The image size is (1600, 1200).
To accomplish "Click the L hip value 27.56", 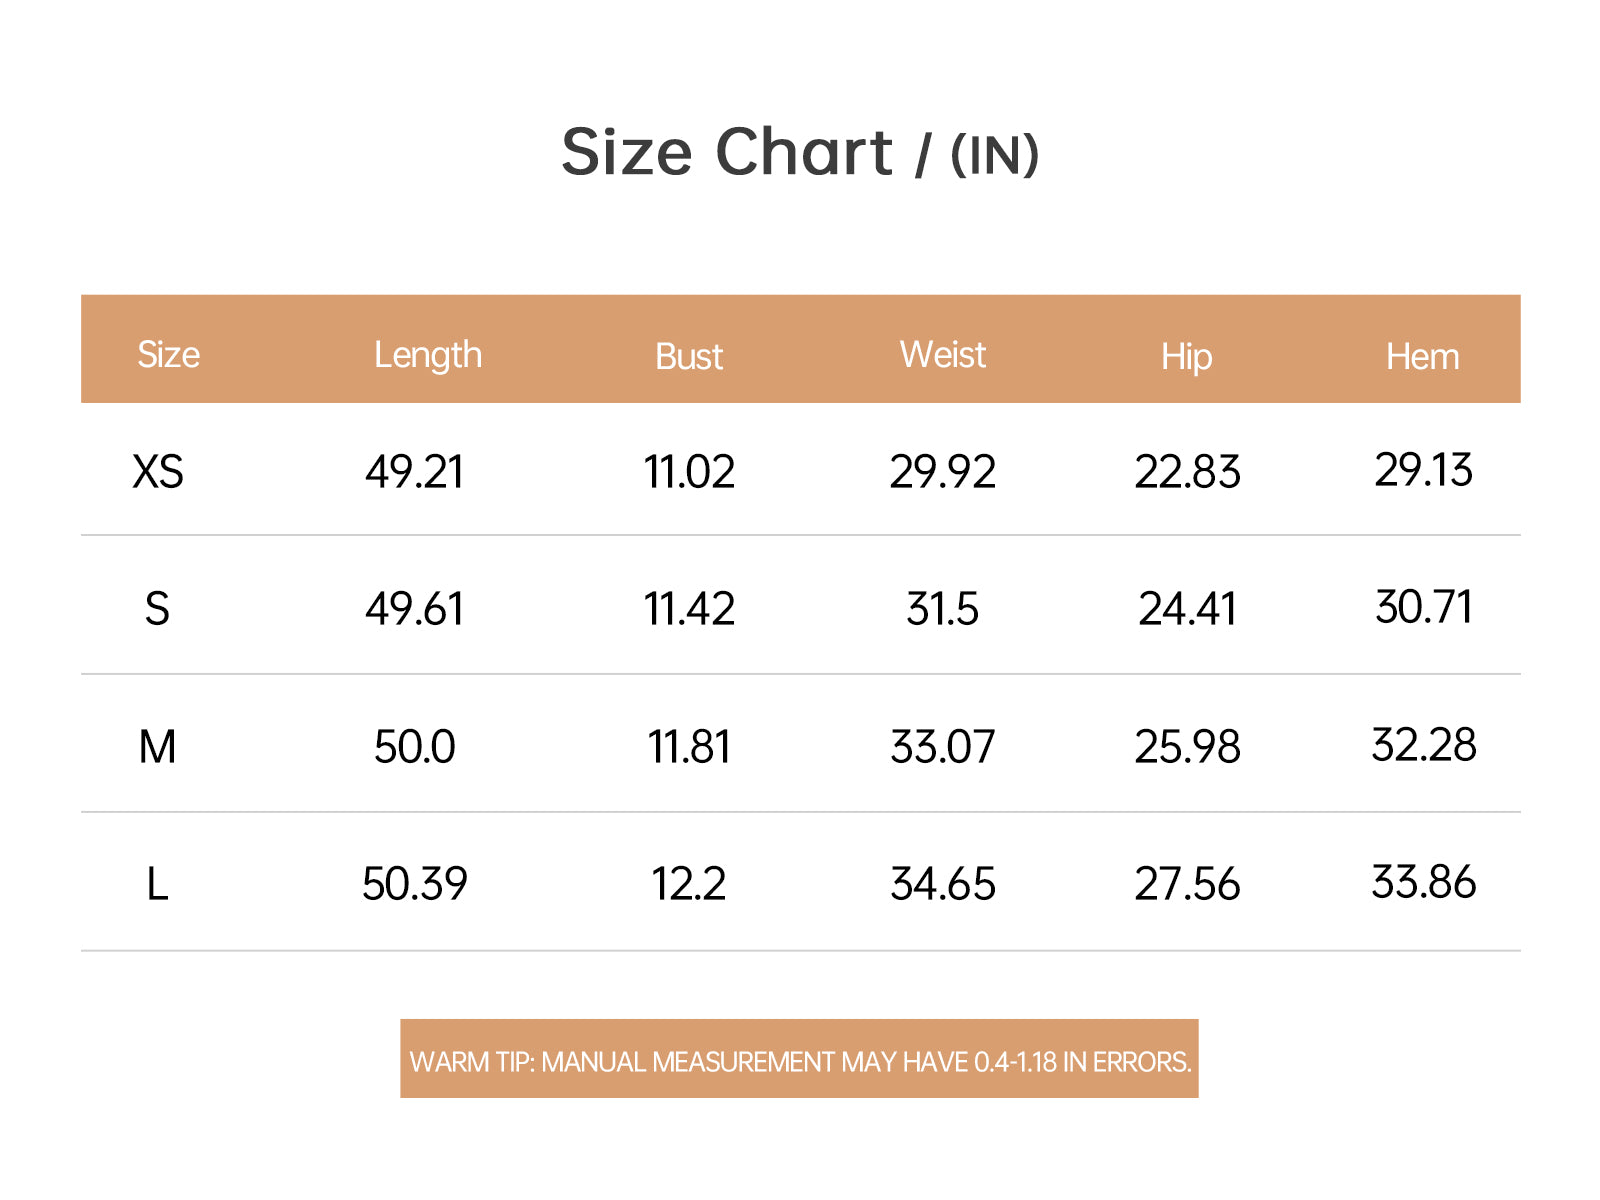I will click(x=1187, y=884).
